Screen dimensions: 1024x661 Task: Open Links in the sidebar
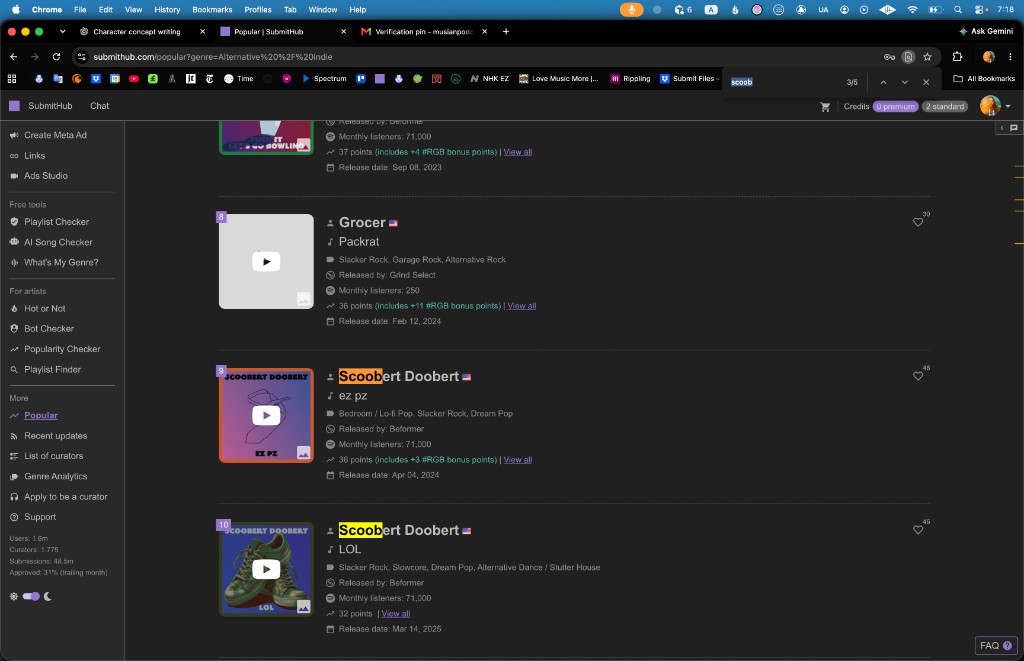(34, 155)
